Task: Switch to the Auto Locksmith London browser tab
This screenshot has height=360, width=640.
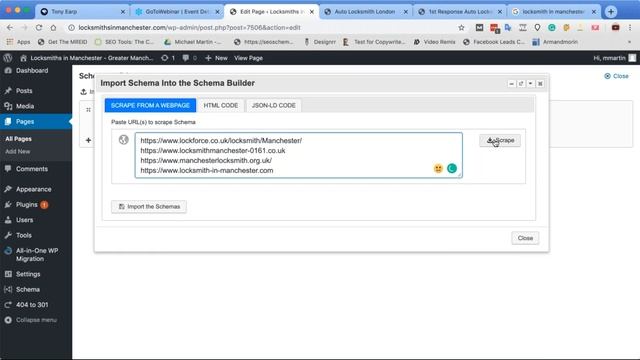Action: coord(366,11)
